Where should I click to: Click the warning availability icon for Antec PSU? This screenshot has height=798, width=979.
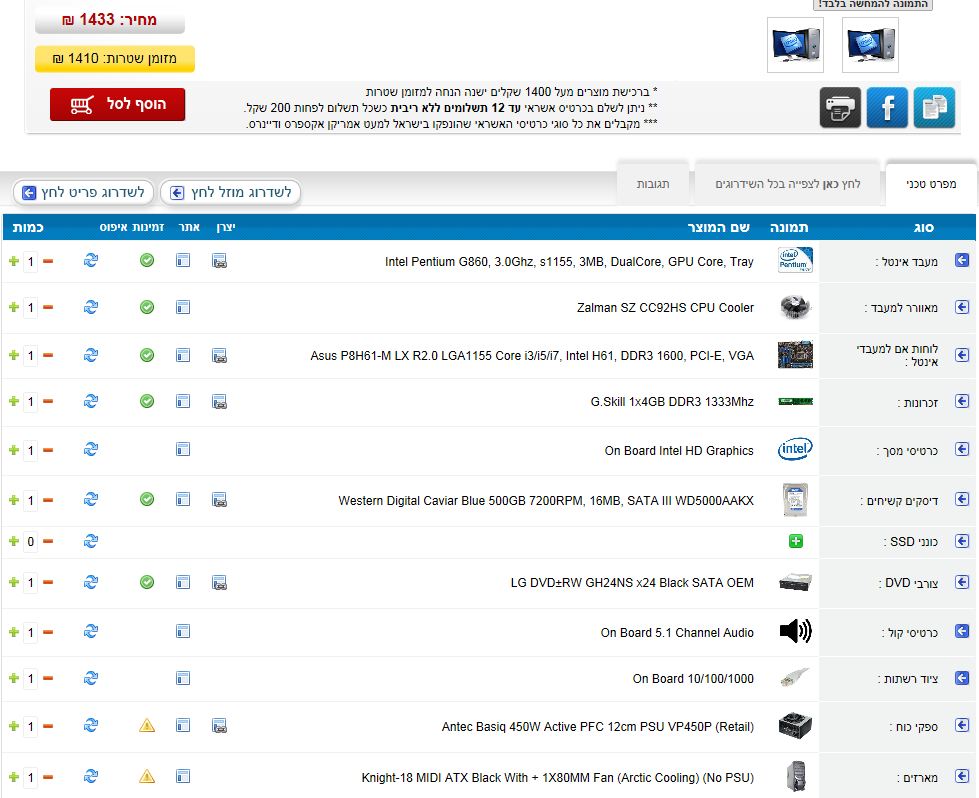click(x=147, y=726)
